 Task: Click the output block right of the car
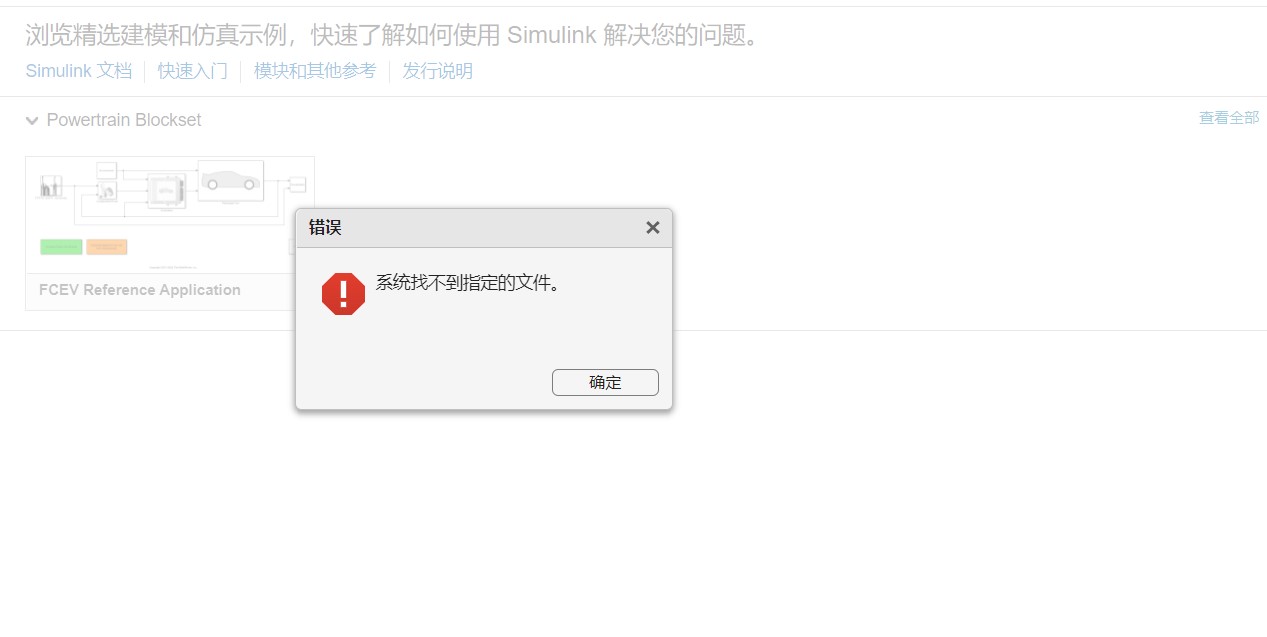(297, 183)
